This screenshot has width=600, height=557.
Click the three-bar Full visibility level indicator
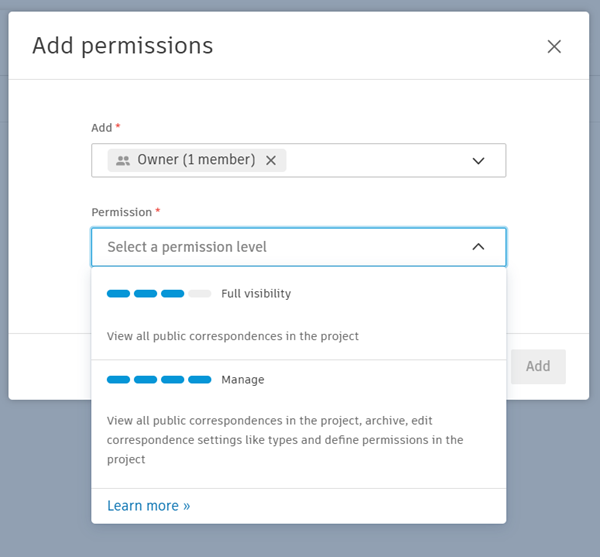coord(145,294)
